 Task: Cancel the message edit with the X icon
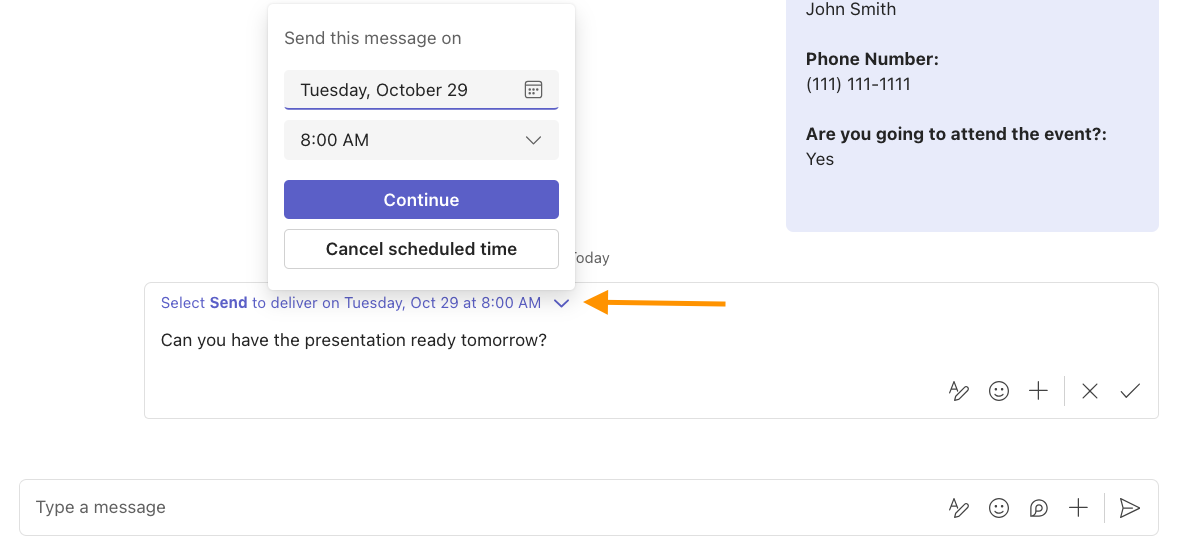point(1090,391)
